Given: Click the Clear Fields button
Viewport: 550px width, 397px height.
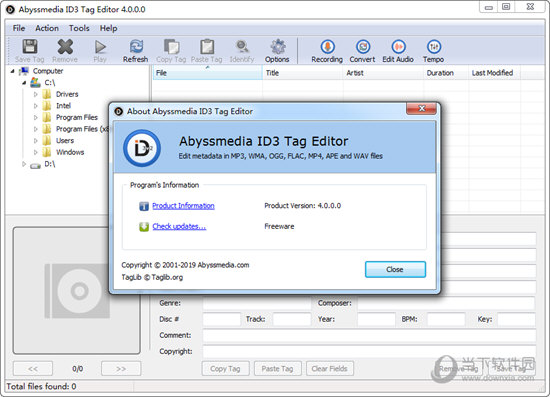Looking at the screenshot, I should [330, 369].
